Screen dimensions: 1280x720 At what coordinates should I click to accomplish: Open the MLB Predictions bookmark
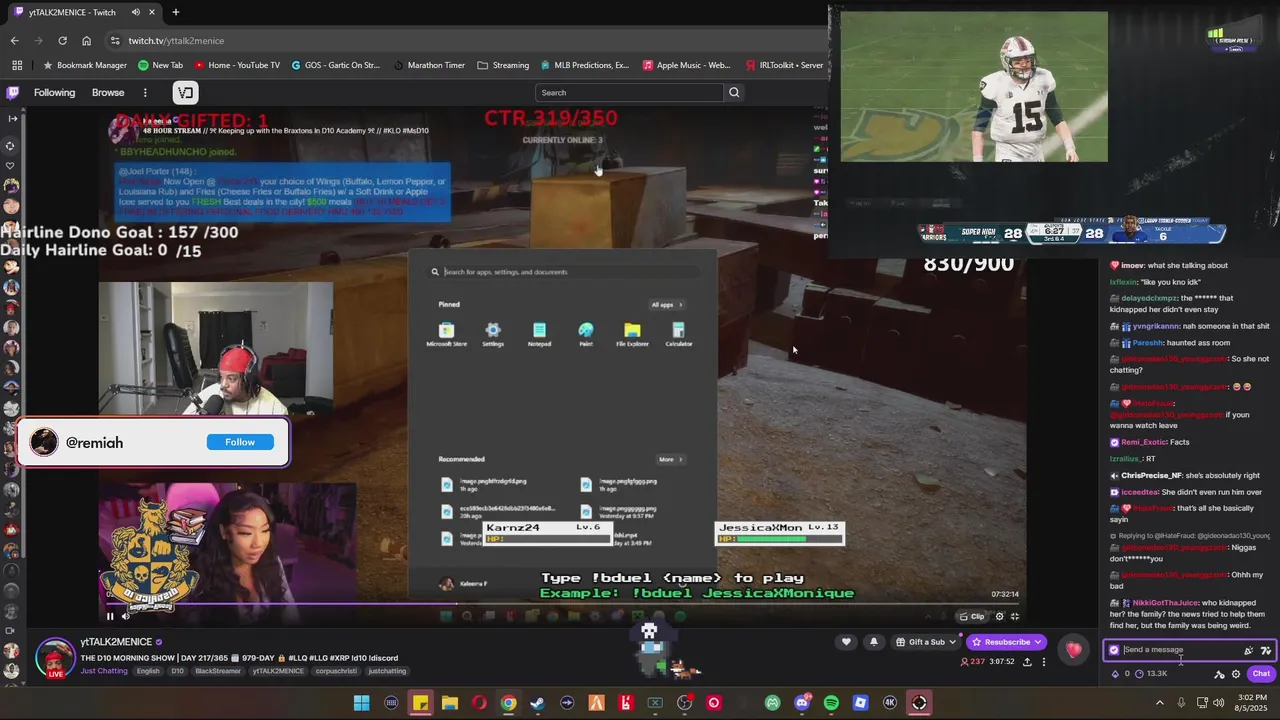pyautogui.click(x=584, y=65)
